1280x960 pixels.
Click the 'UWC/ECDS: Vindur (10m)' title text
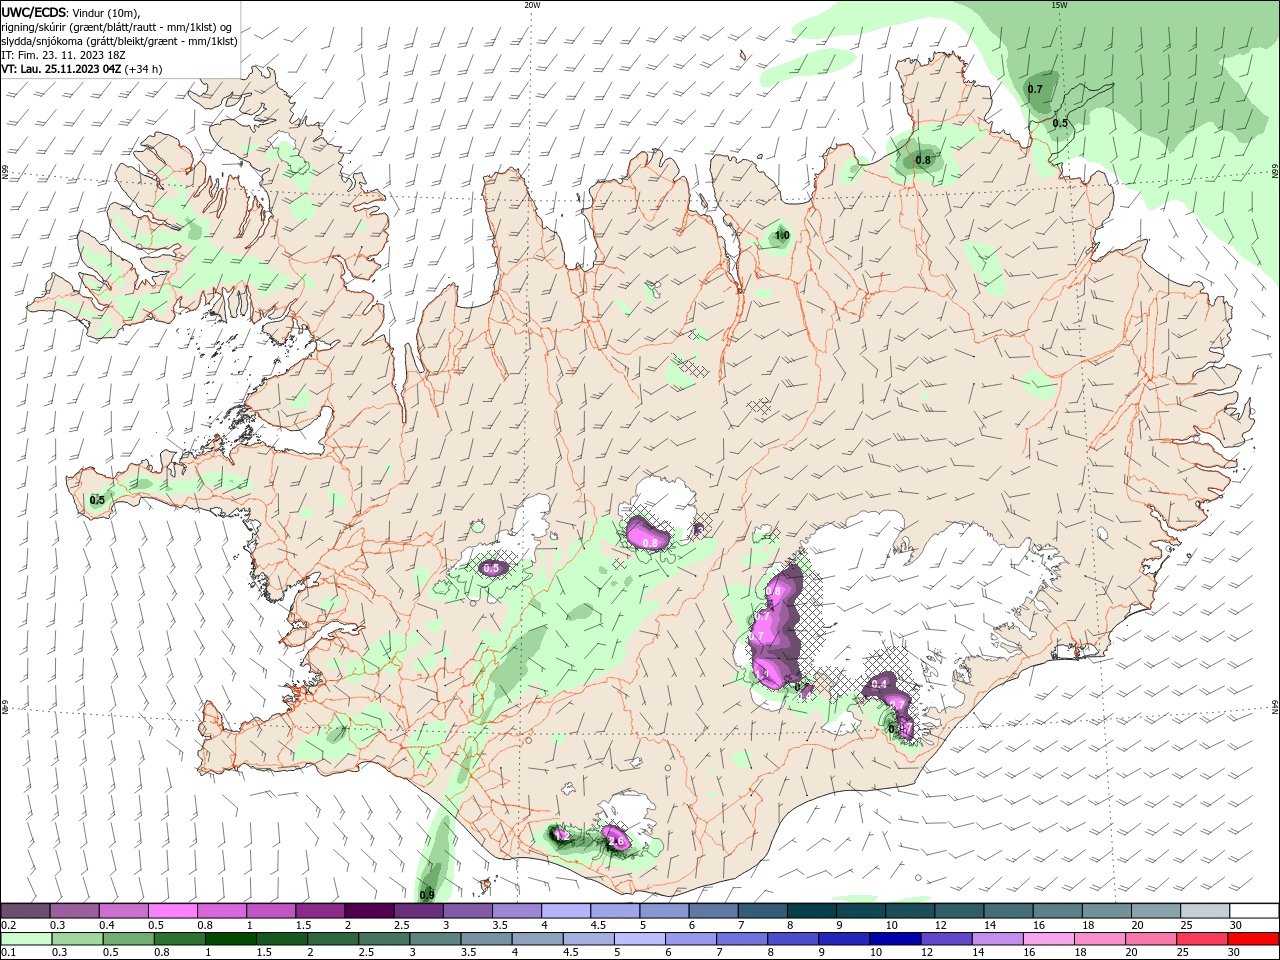(70, 12)
